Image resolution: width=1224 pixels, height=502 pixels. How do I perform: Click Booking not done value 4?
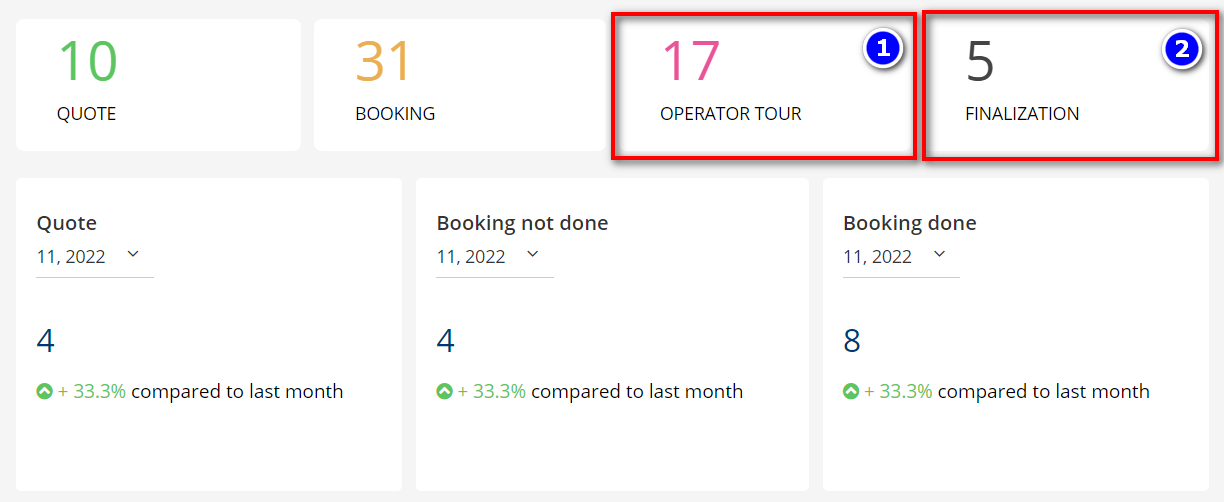446,341
